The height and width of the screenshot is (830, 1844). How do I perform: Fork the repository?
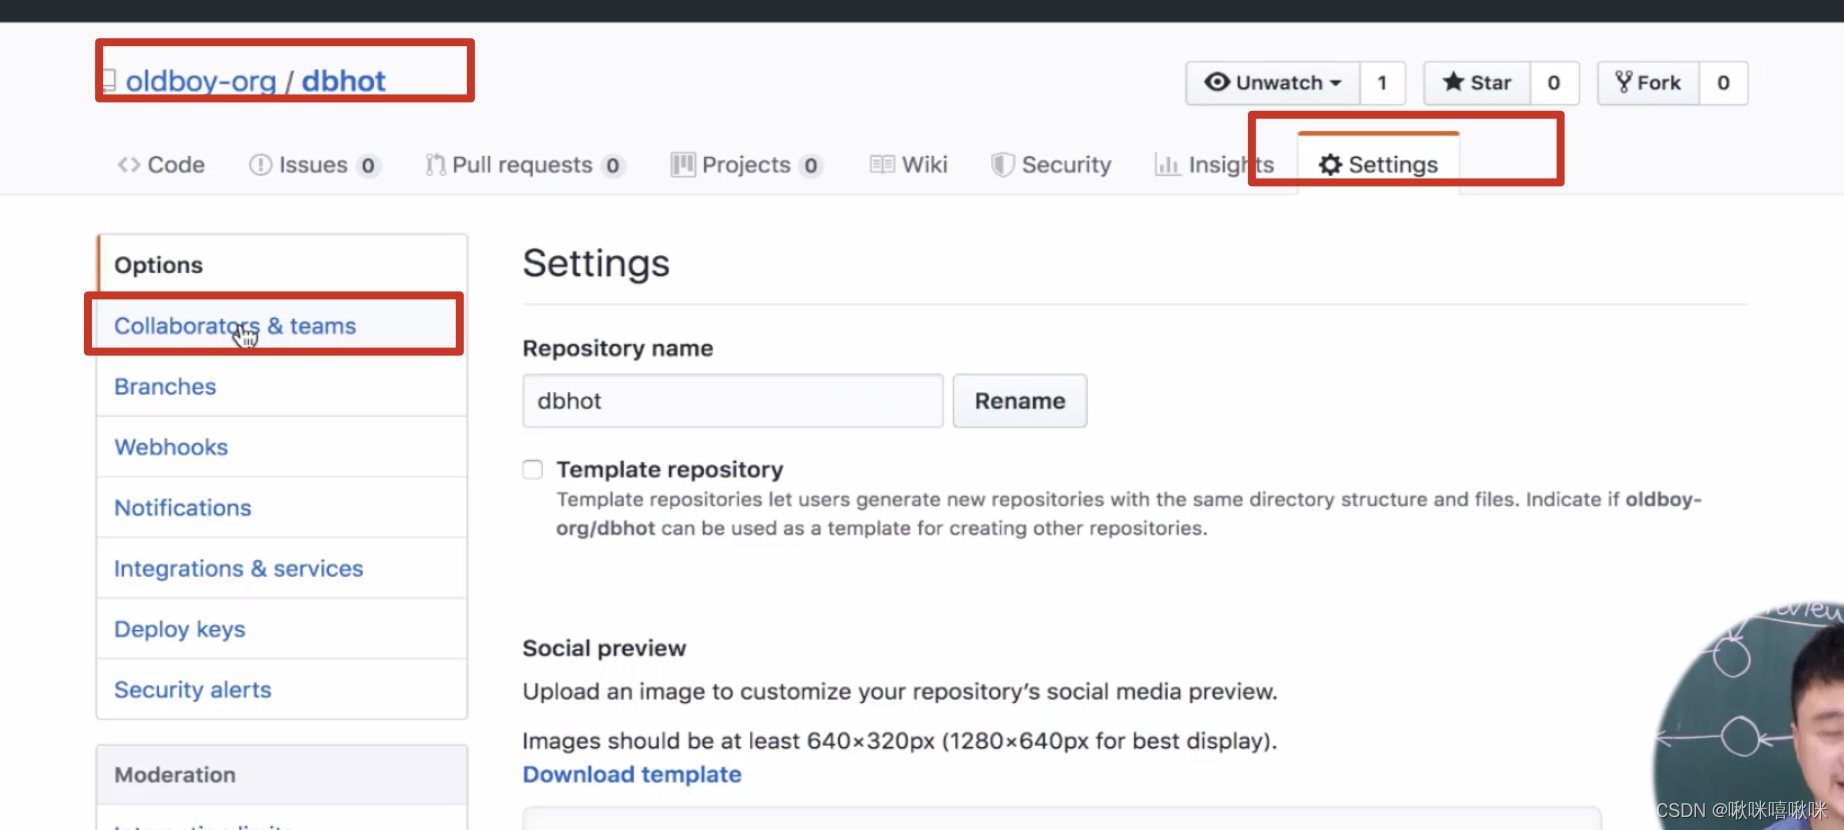[1648, 83]
